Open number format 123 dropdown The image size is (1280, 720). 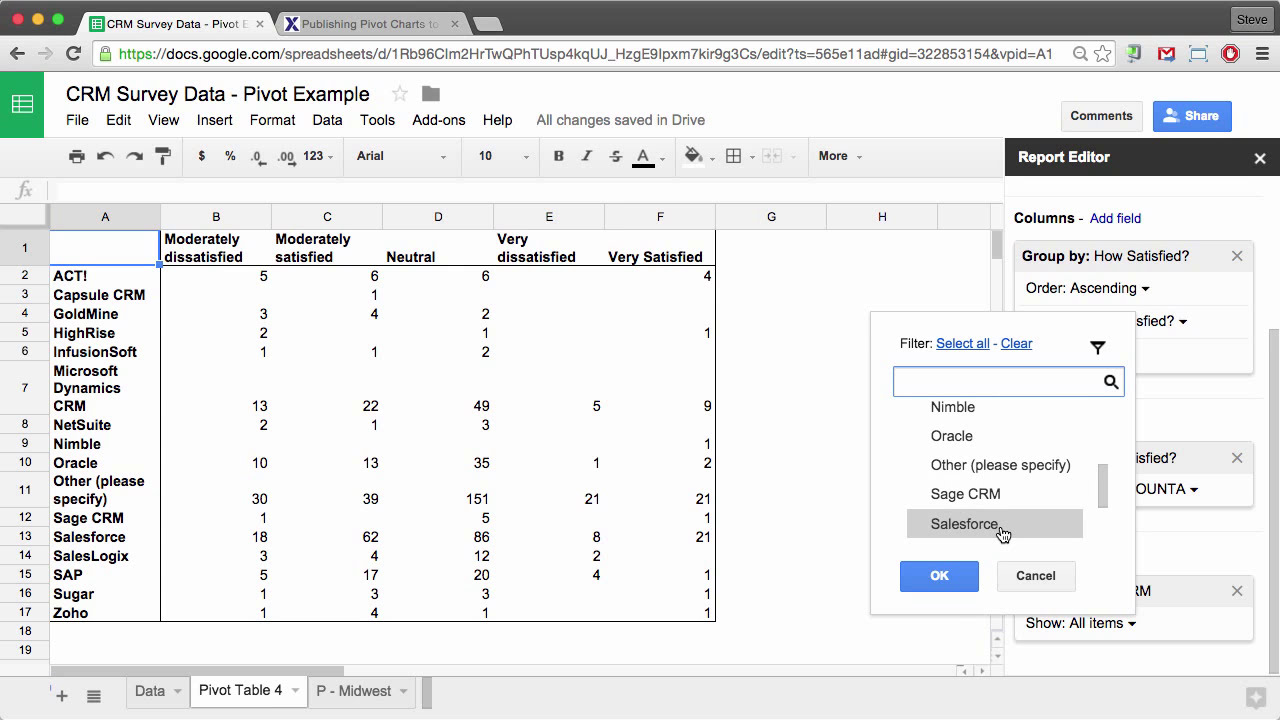[320, 156]
